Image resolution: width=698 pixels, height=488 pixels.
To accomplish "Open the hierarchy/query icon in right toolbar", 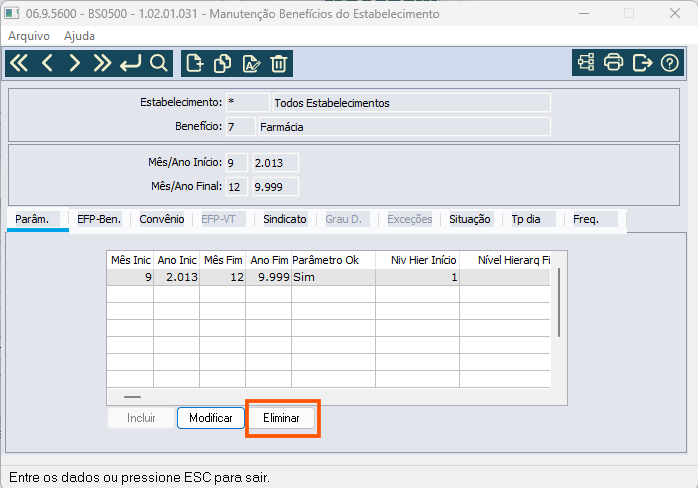I will (x=586, y=62).
